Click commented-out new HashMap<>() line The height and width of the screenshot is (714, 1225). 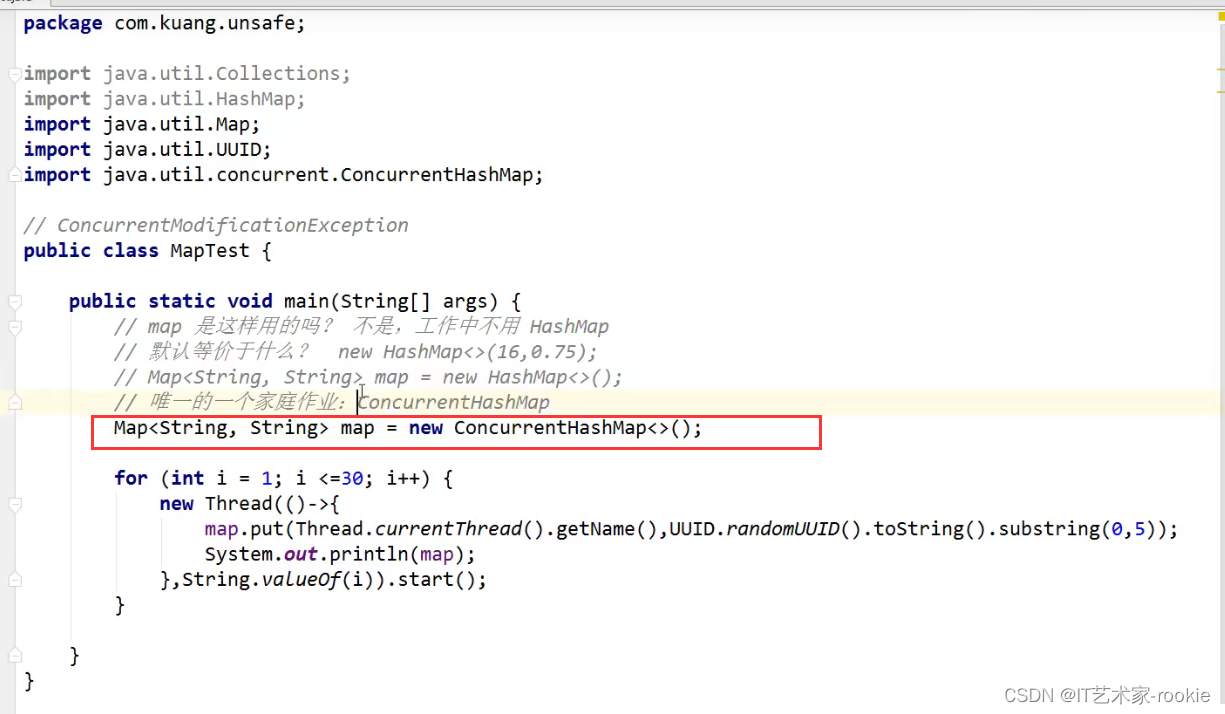pyautogui.click(x=368, y=377)
